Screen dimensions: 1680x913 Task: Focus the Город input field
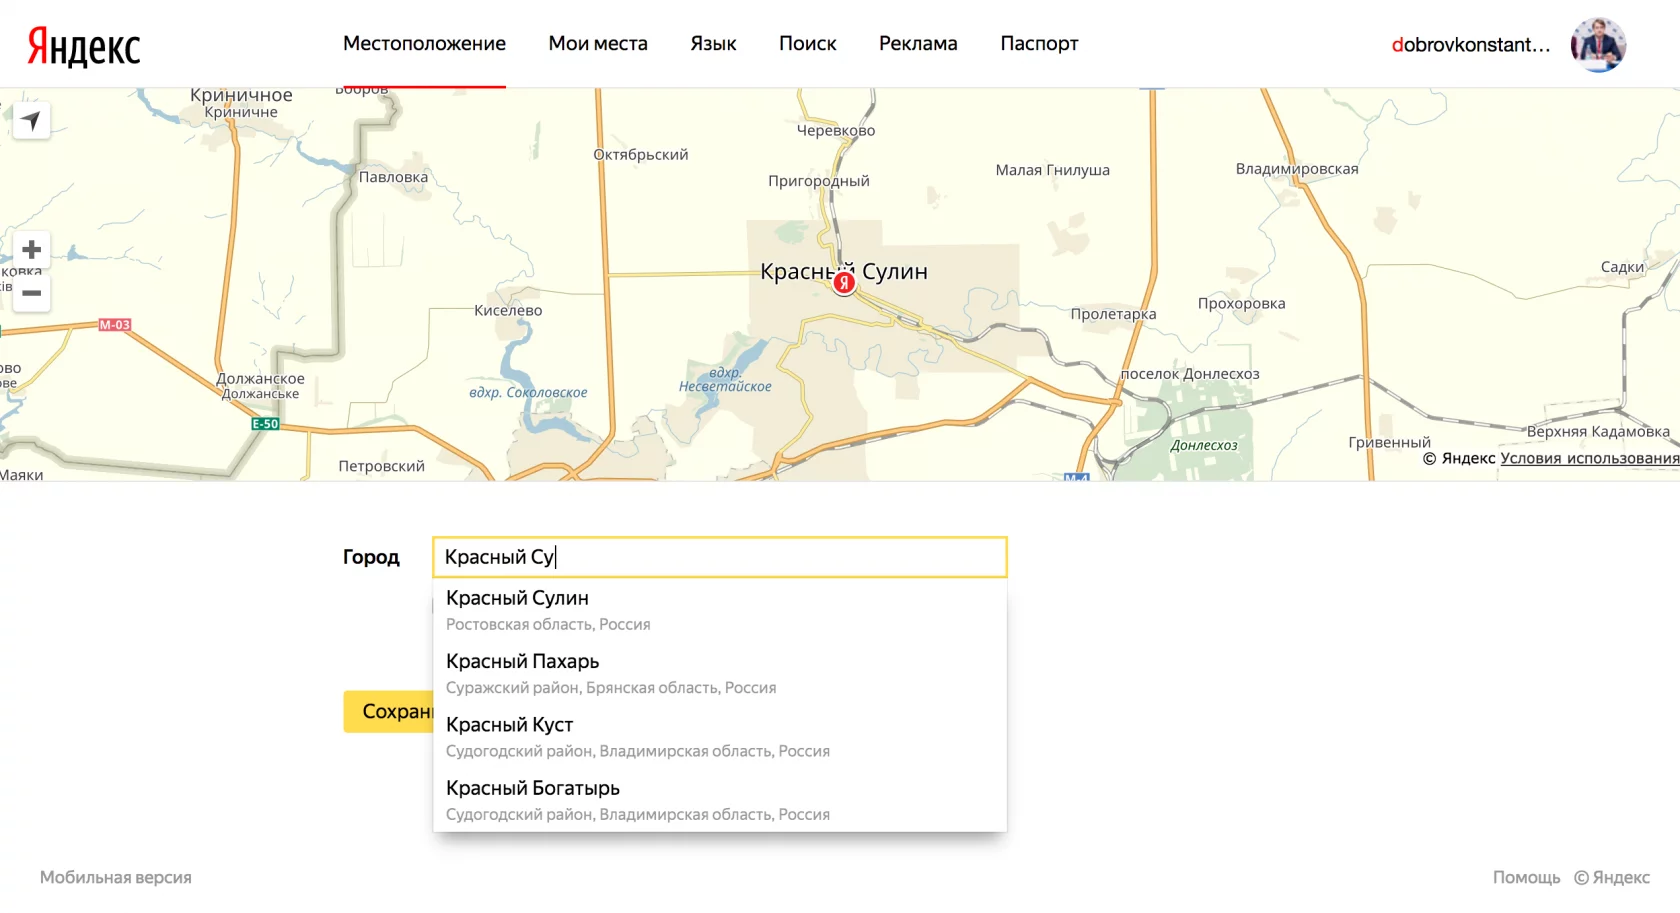click(720, 557)
